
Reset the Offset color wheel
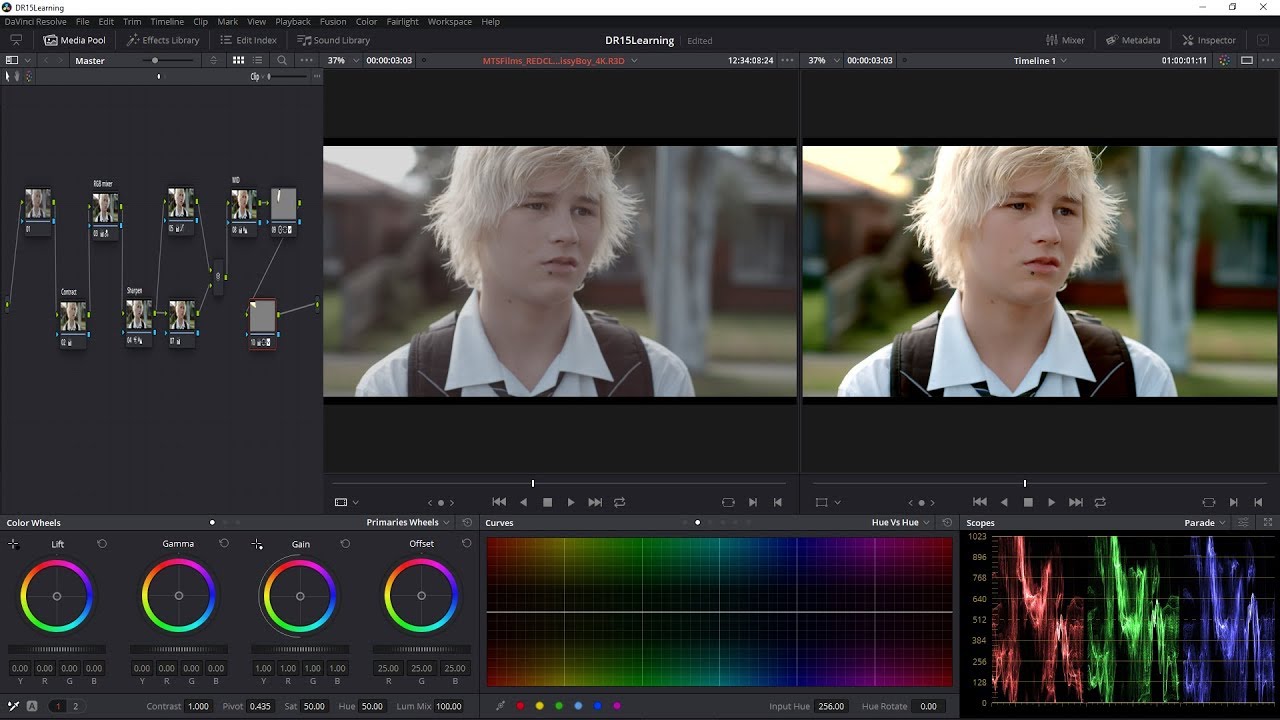pyautogui.click(x=466, y=544)
